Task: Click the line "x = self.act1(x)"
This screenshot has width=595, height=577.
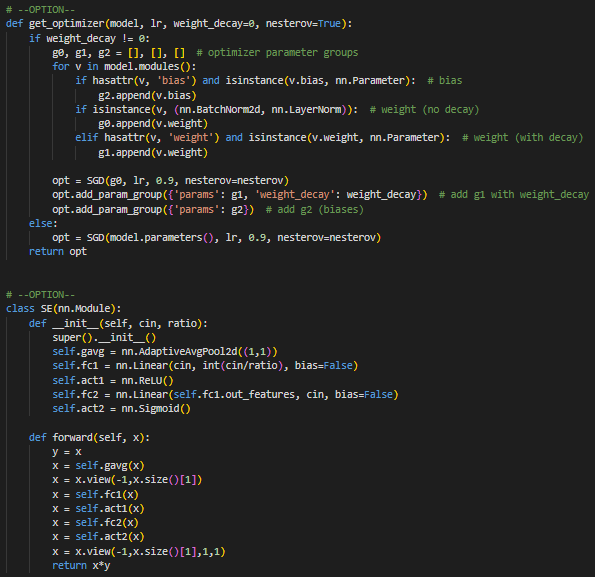Action: (x=98, y=509)
